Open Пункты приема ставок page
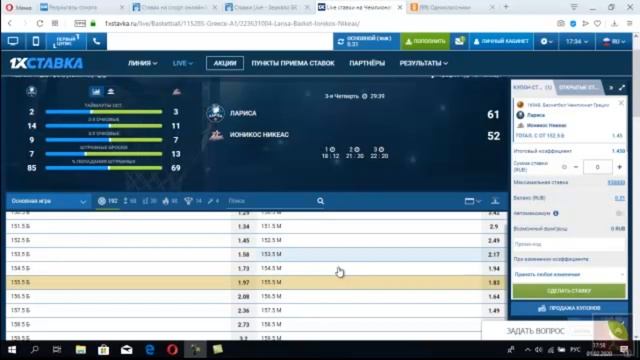This screenshot has width=640, height=360. (x=293, y=63)
